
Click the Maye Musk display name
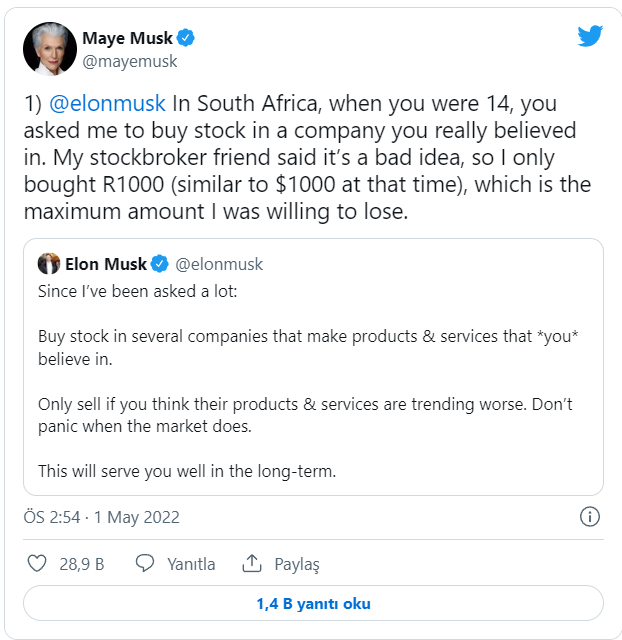tap(126, 38)
